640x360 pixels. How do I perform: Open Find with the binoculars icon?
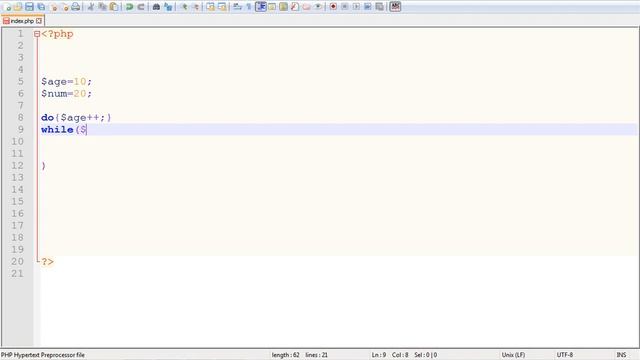pos(156,7)
